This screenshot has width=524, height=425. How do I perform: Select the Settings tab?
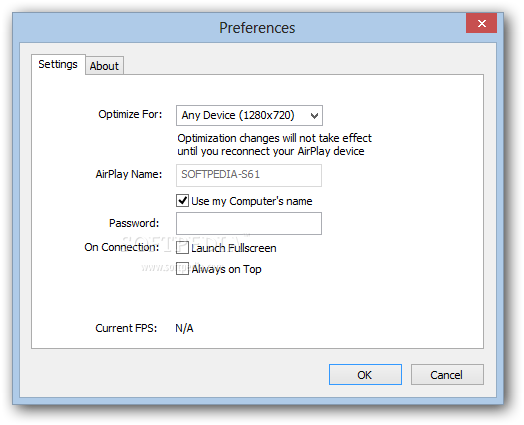(x=58, y=64)
